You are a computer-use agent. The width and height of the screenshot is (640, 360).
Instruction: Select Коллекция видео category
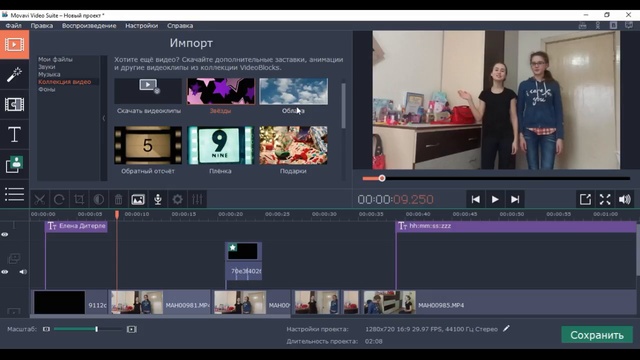(64, 82)
